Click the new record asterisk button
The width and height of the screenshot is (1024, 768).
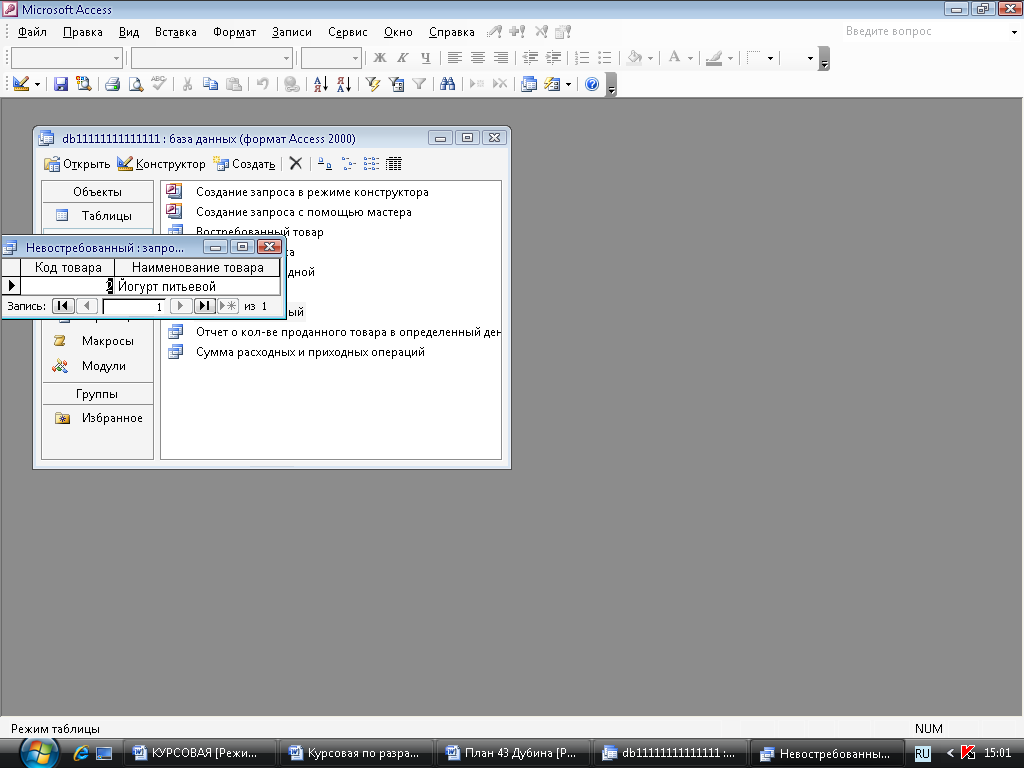pos(228,306)
